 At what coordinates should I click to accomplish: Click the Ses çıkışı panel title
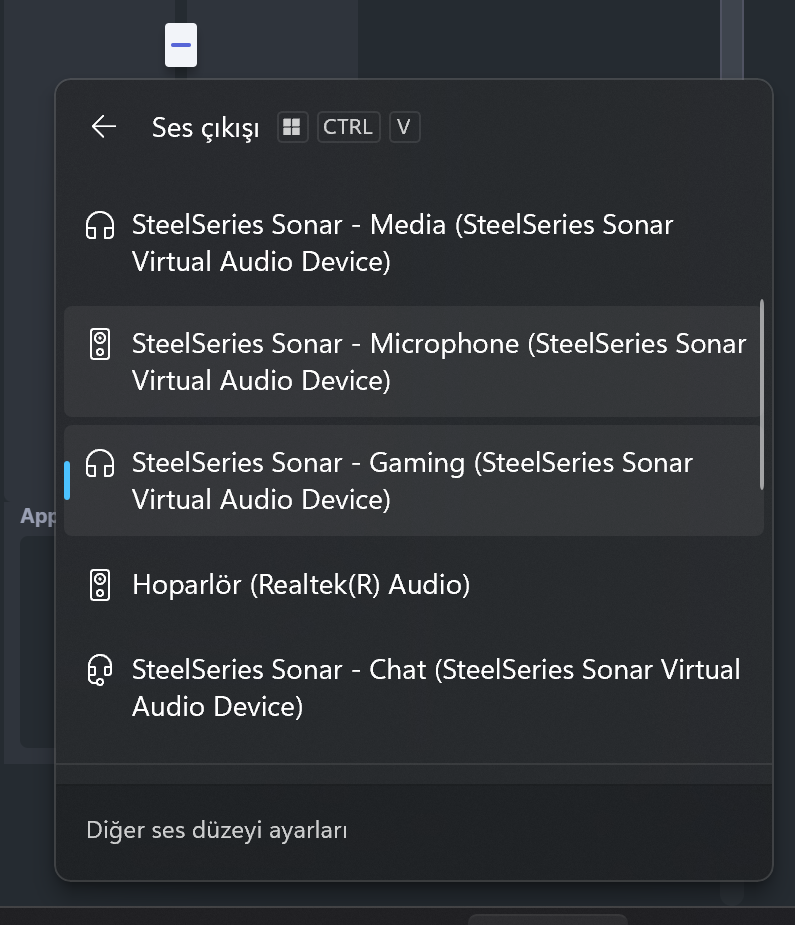pos(206,127)
